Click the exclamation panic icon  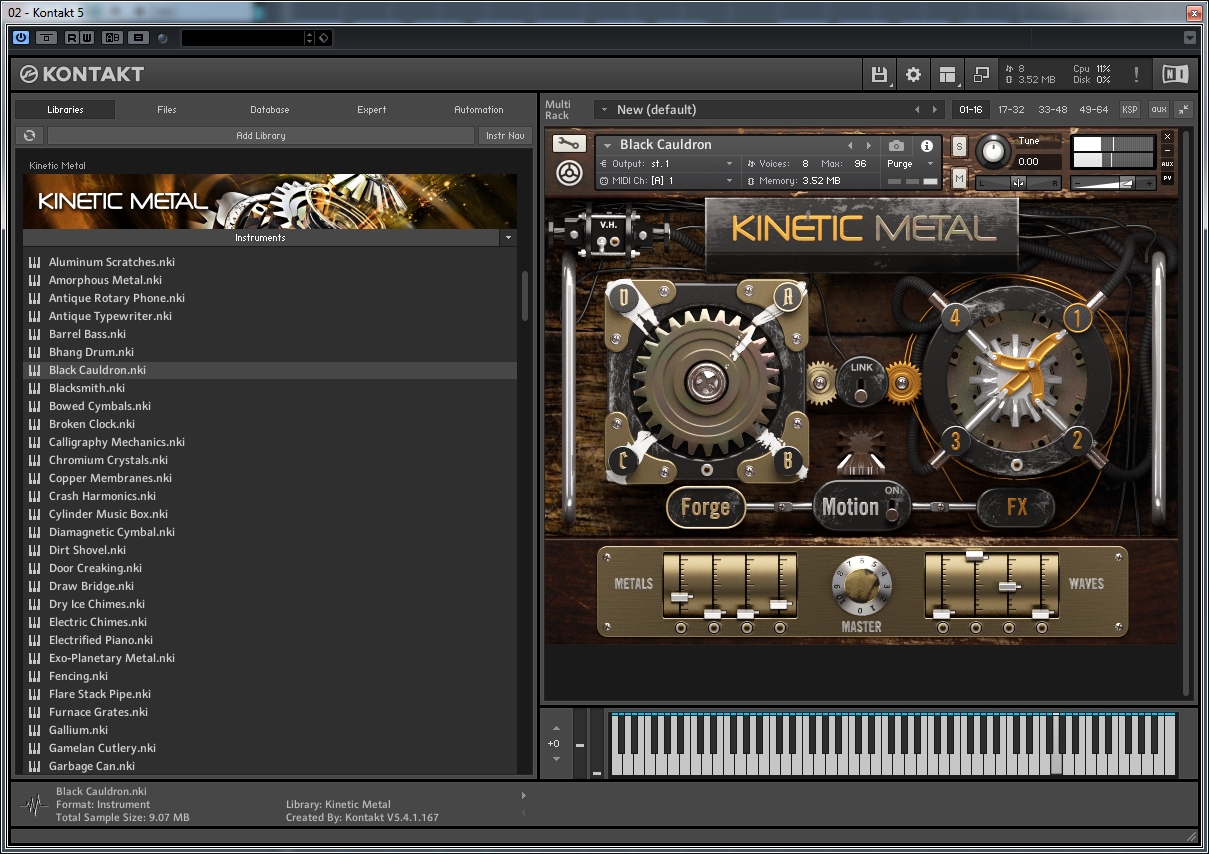click(1136, 74)
